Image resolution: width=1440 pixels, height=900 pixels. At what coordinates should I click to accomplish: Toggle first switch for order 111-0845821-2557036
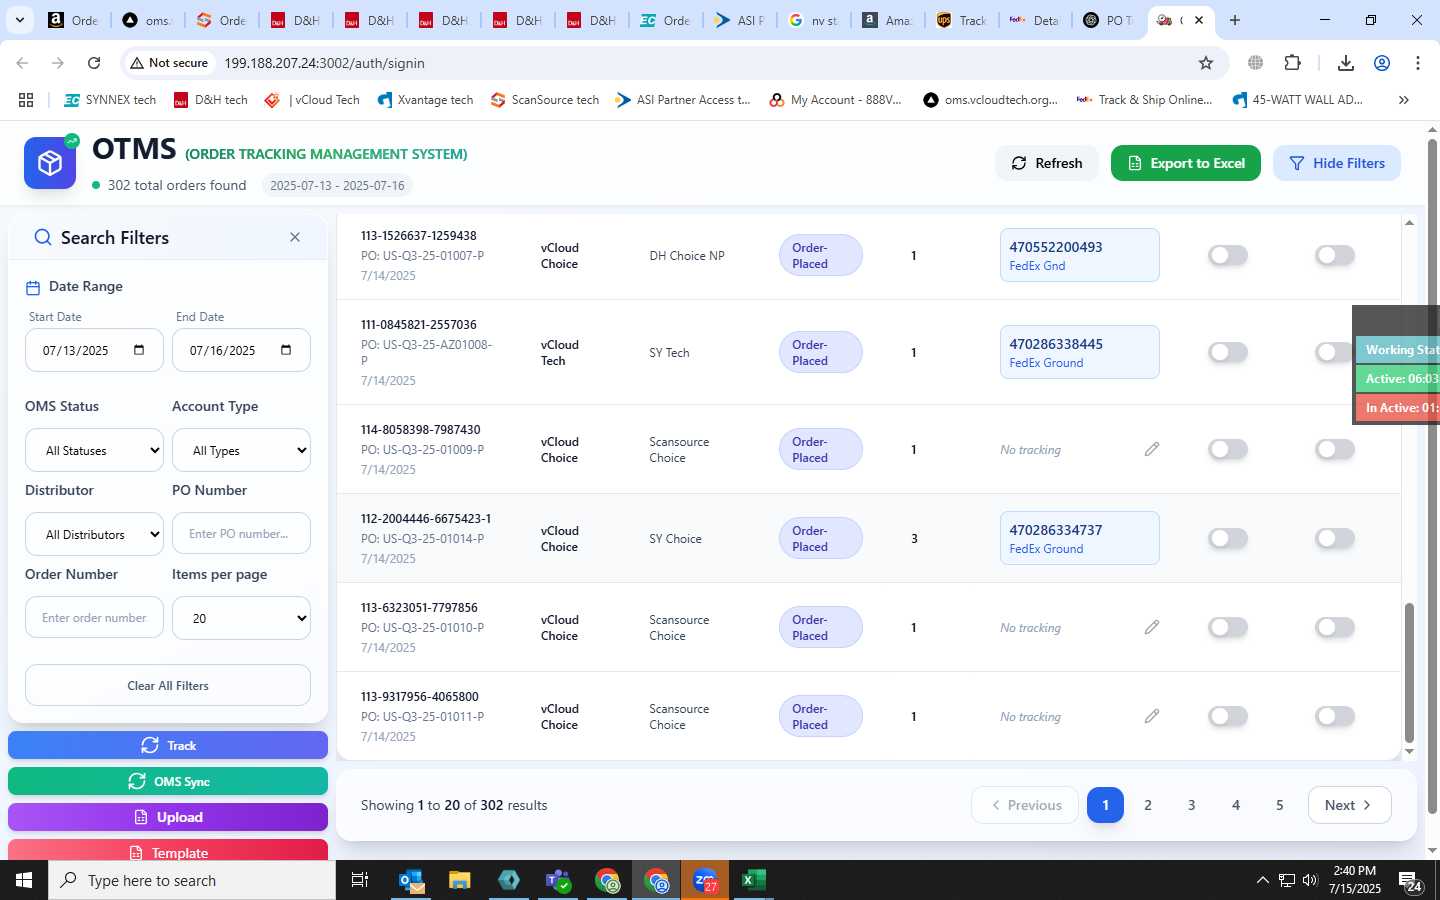pos(1228,352)
